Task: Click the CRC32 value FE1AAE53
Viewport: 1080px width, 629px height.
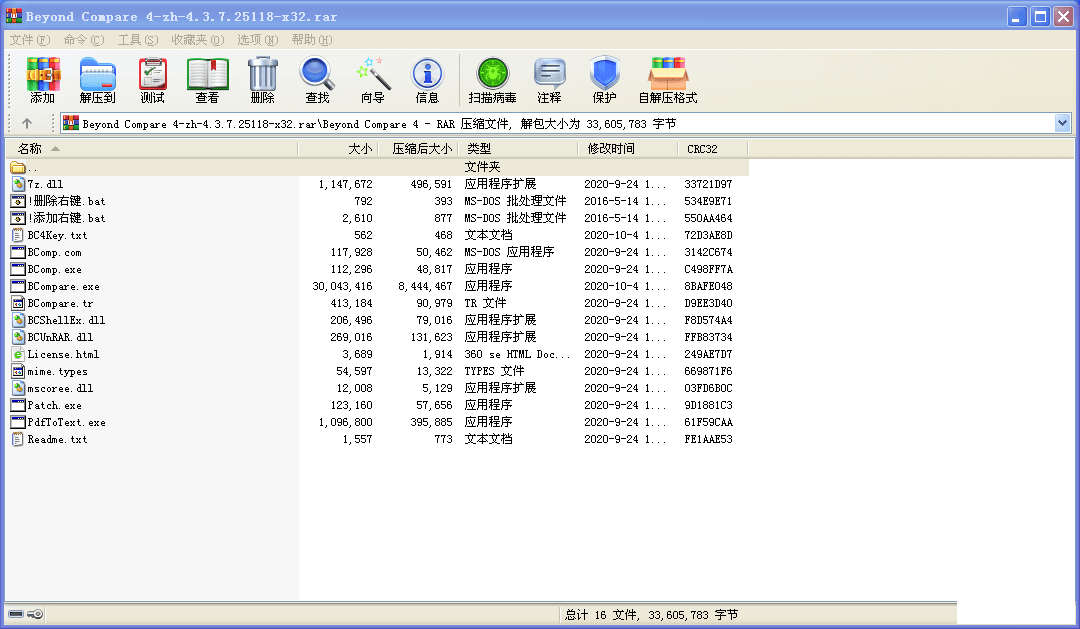Action: pos(708,439)
